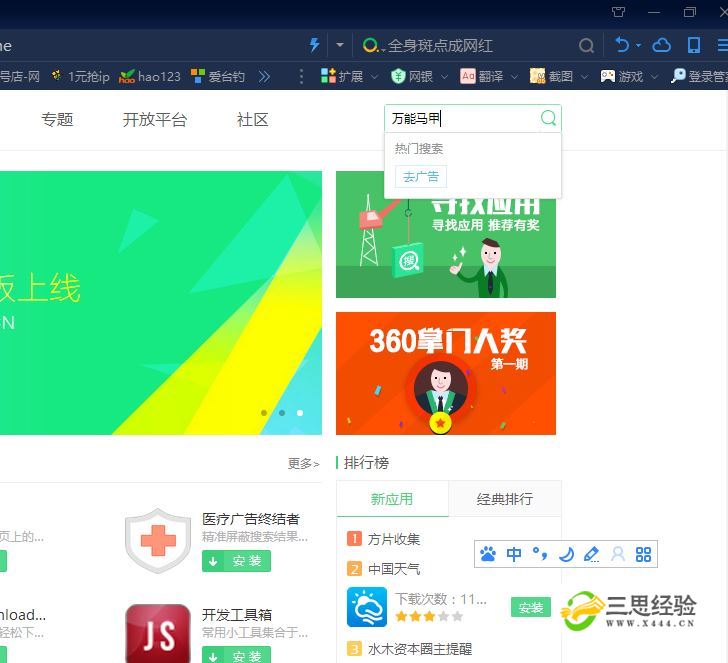728x663 pixels.
Task: Click the browser search magnifier icon
Action: point(586,46)
